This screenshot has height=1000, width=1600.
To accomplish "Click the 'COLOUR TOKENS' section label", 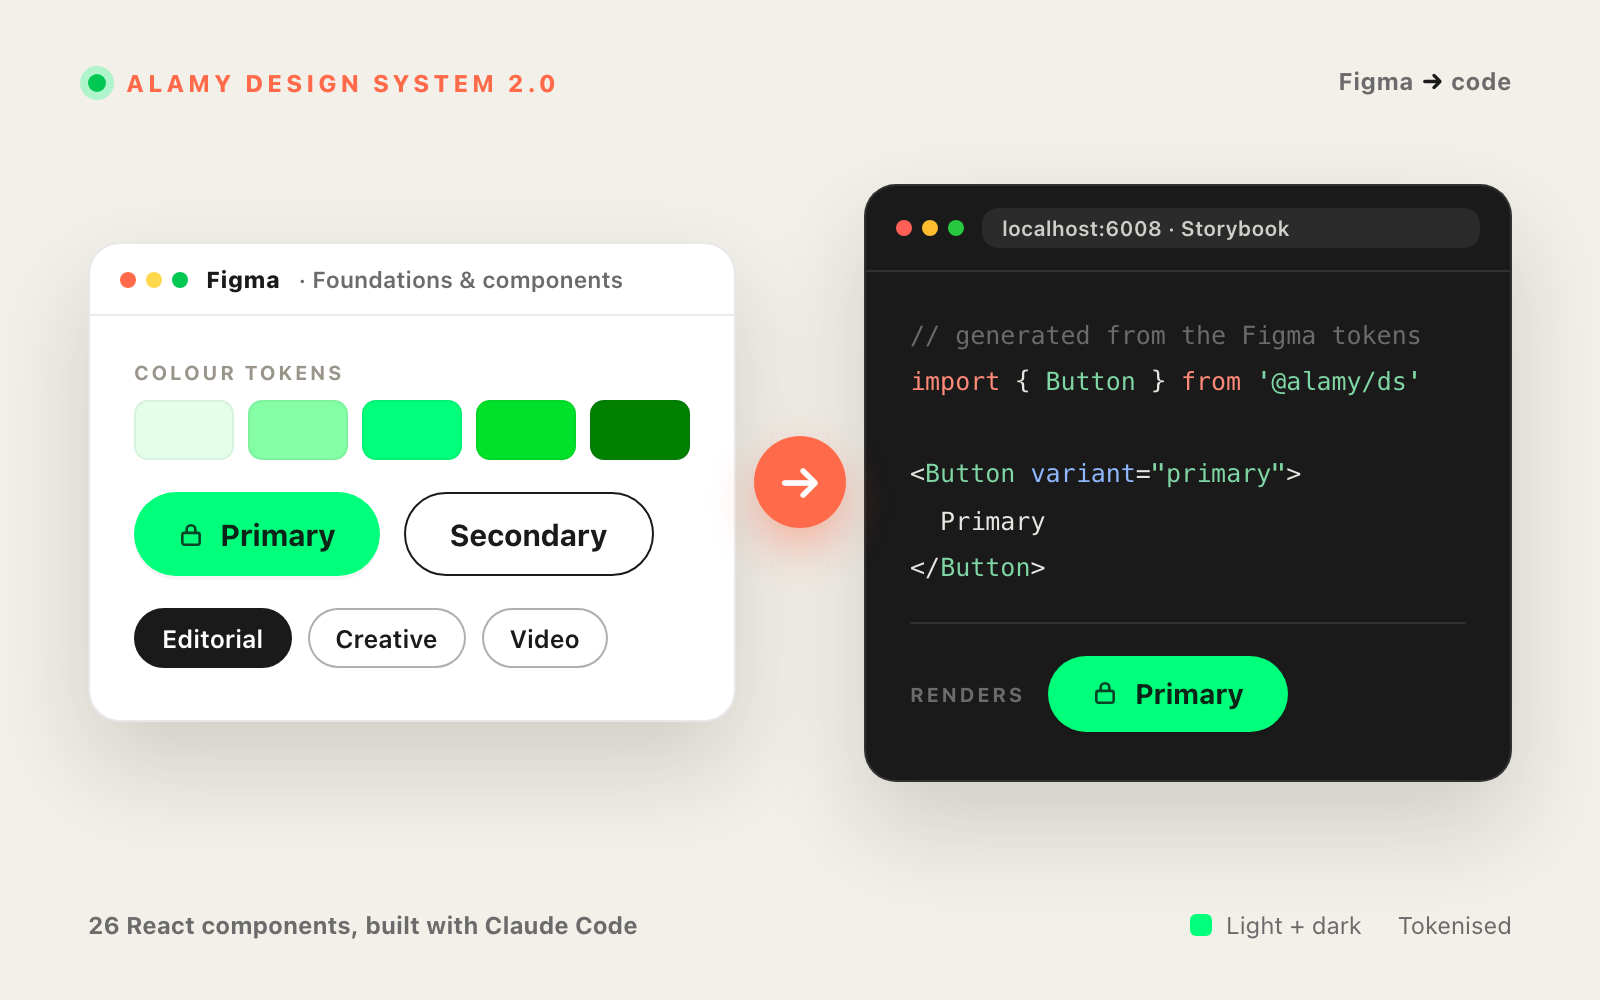I will pos(238,373).
